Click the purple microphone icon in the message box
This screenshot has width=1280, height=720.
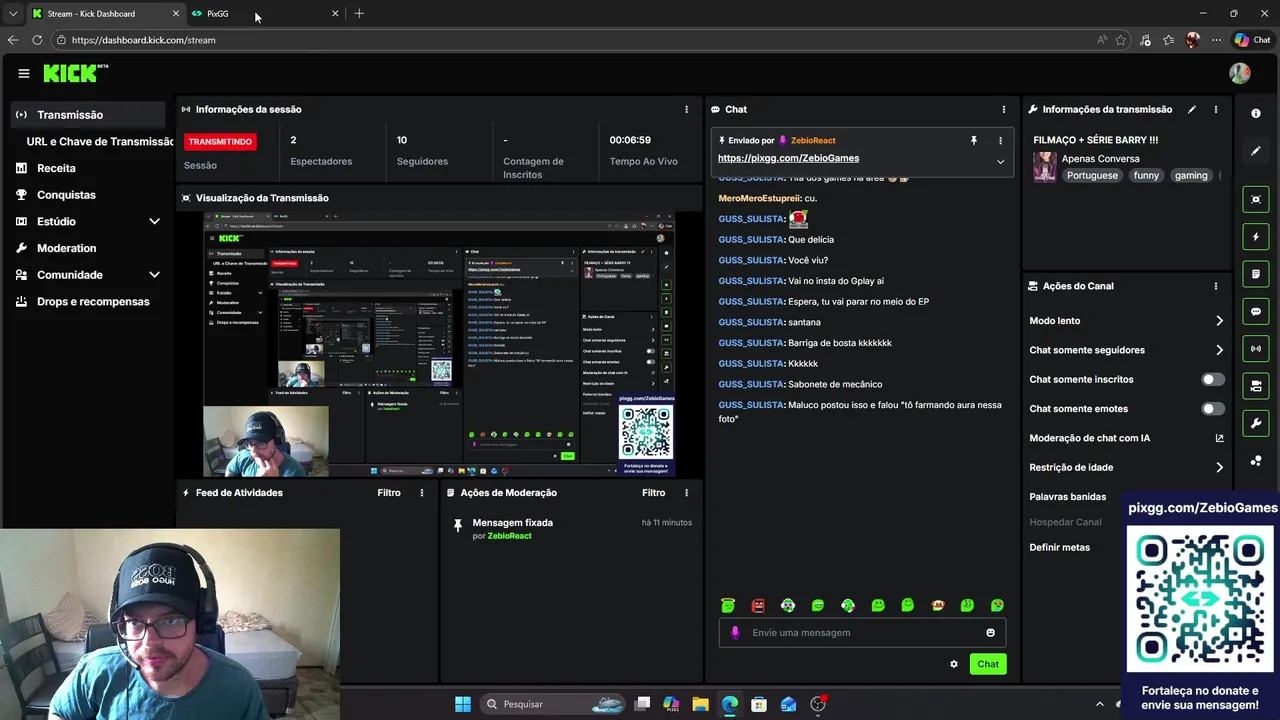tap(735, 632)
